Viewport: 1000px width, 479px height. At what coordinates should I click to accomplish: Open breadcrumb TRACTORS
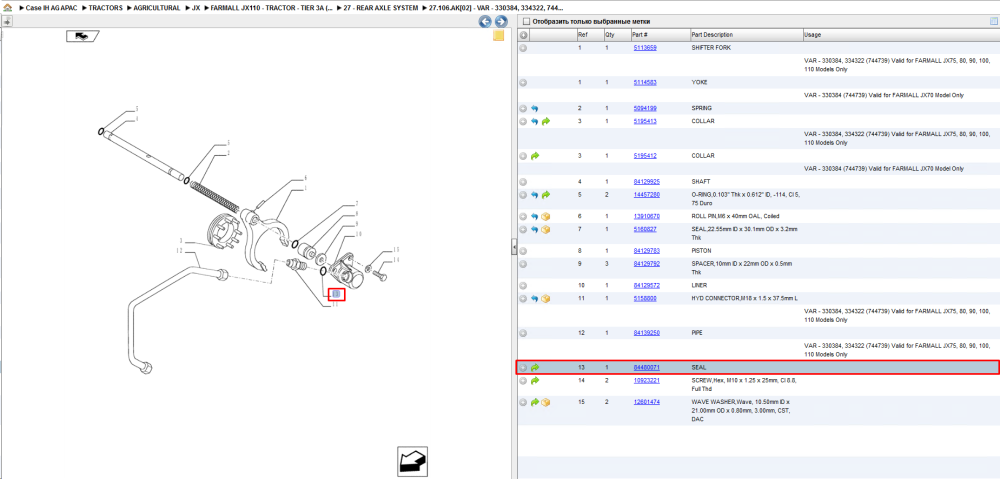(x=106, y=8)
